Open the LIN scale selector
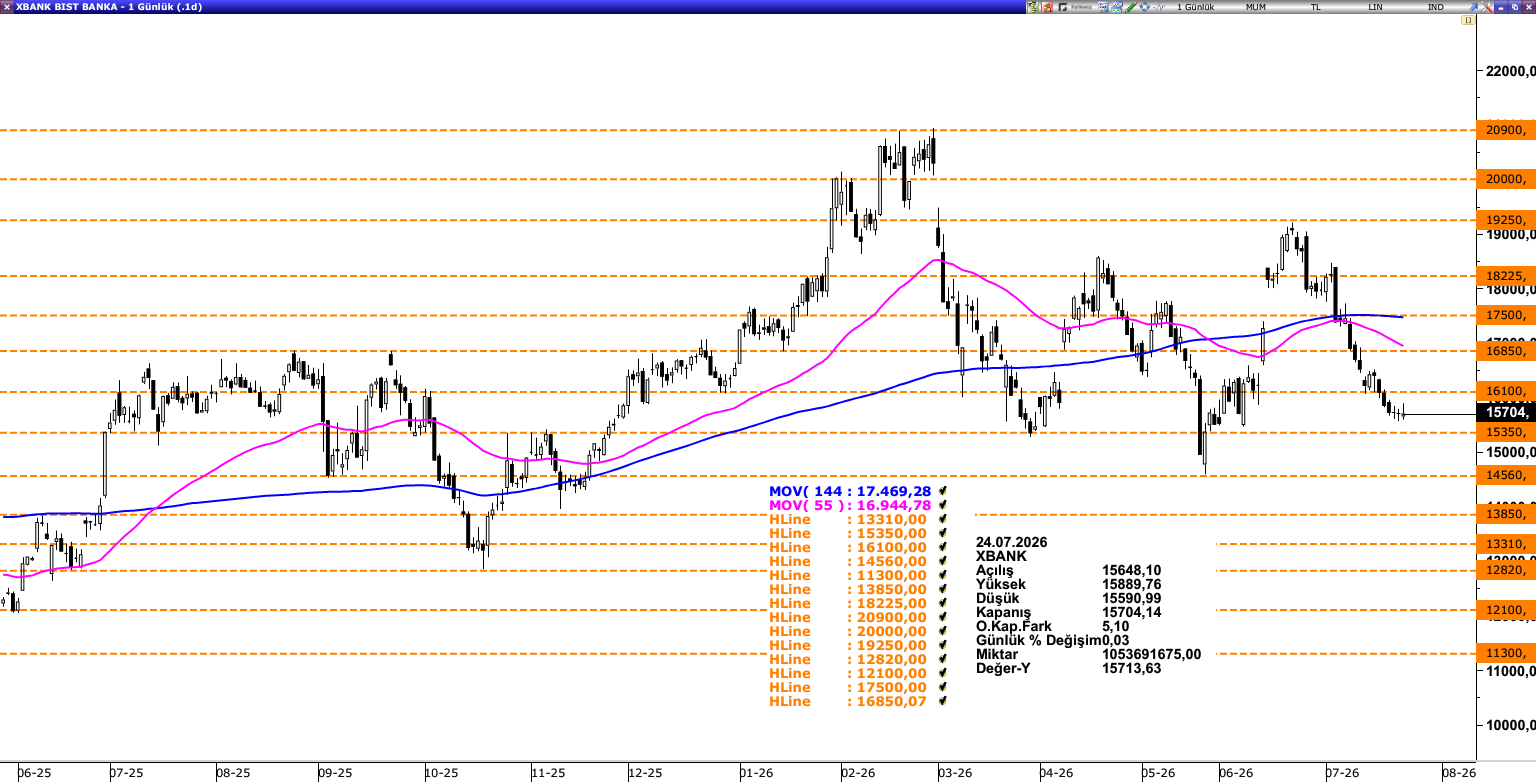The height and width of the screenshot is (782, 1536). tap(1376, 7)
